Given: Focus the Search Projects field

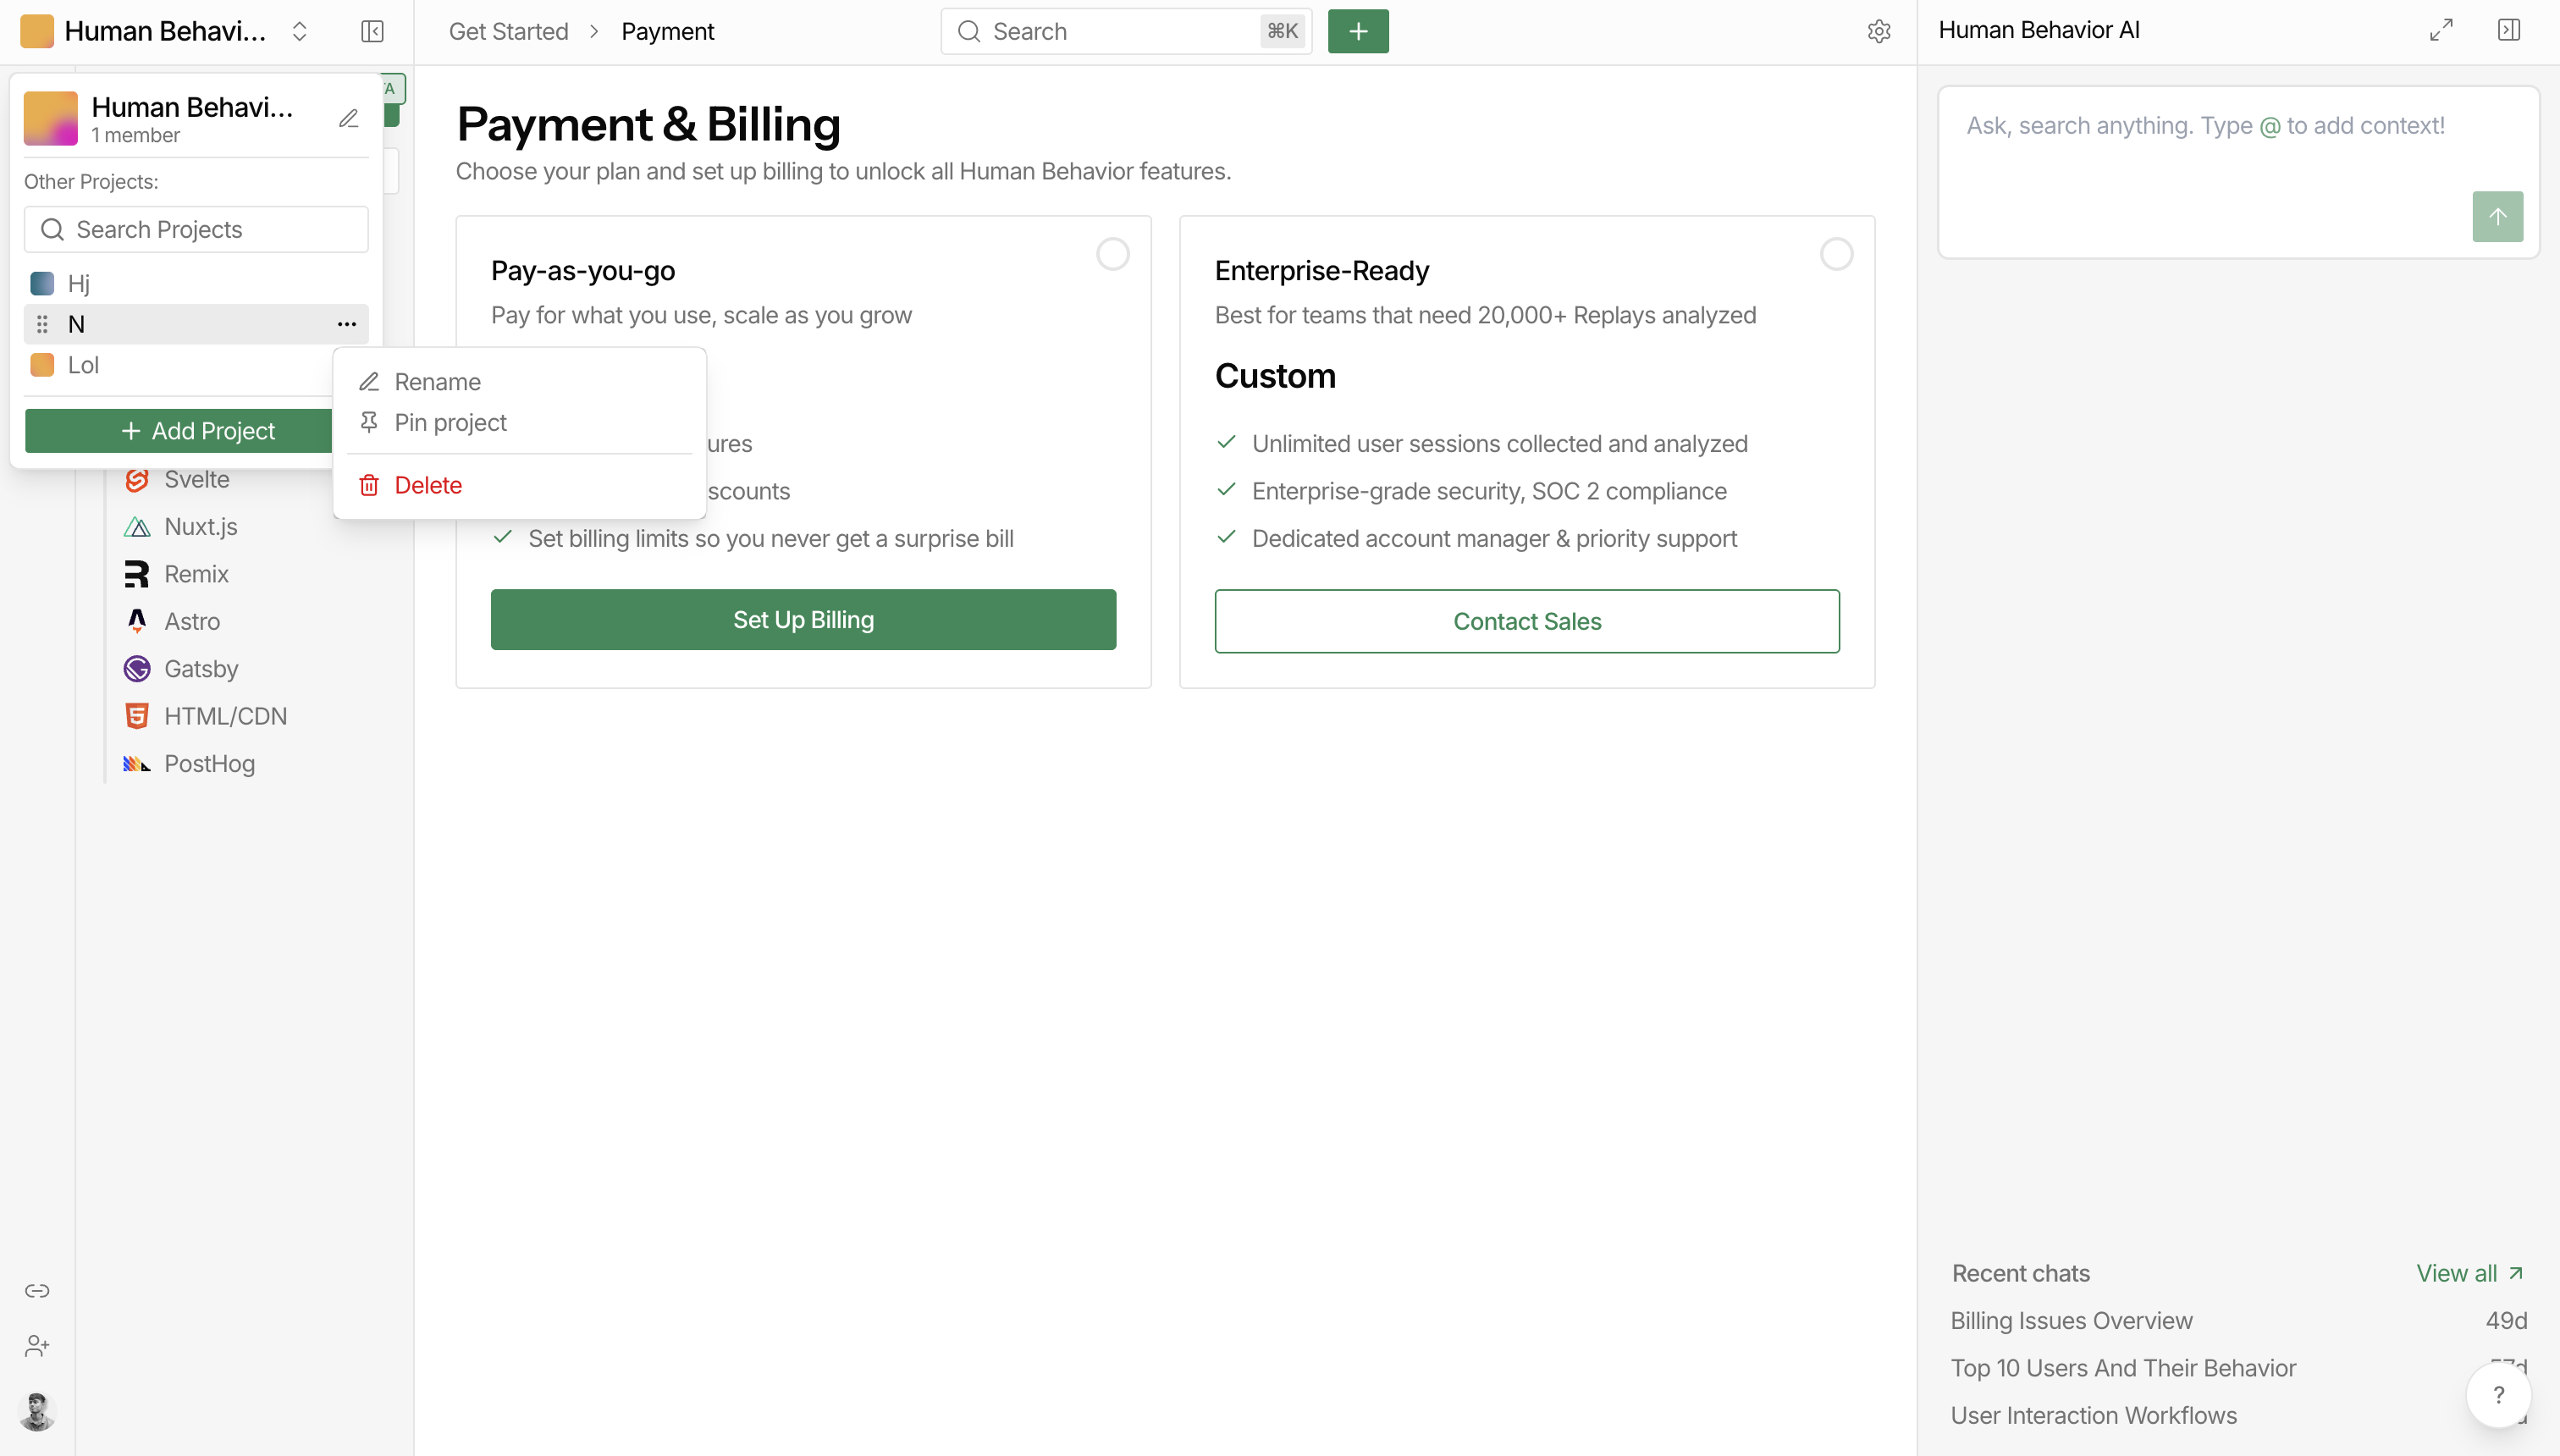Looking at the screenshot, I should [x=196, y=229].
